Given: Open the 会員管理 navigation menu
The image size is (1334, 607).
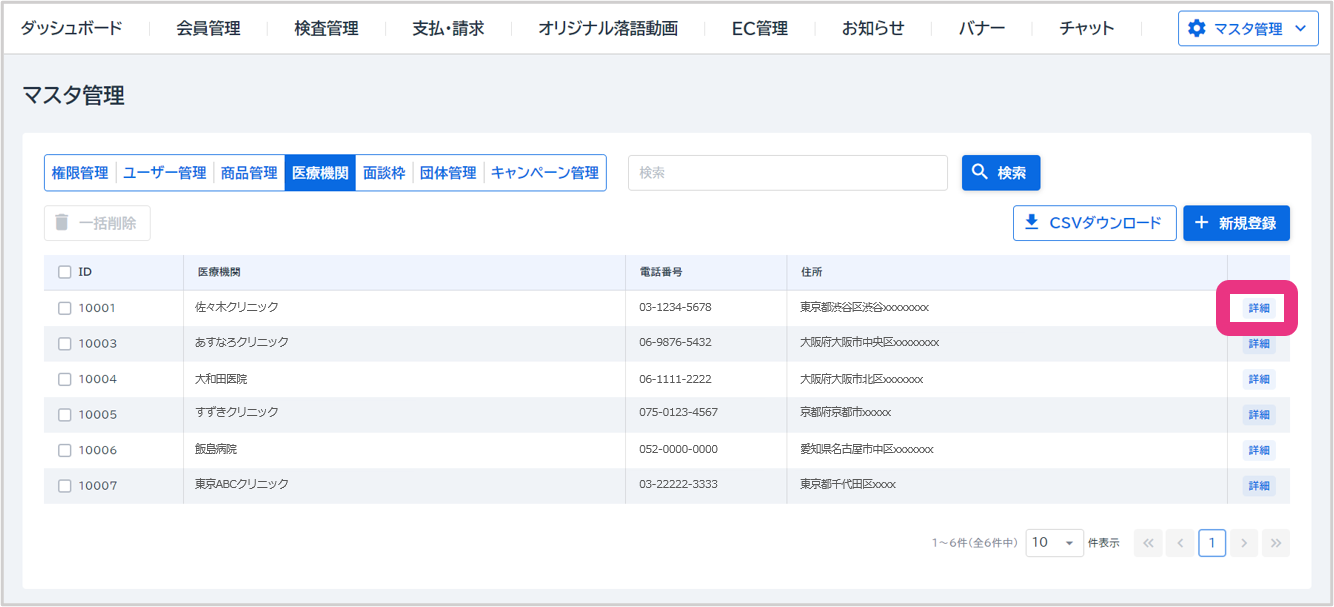Looking at the screenshot, I should coord(208,28).
